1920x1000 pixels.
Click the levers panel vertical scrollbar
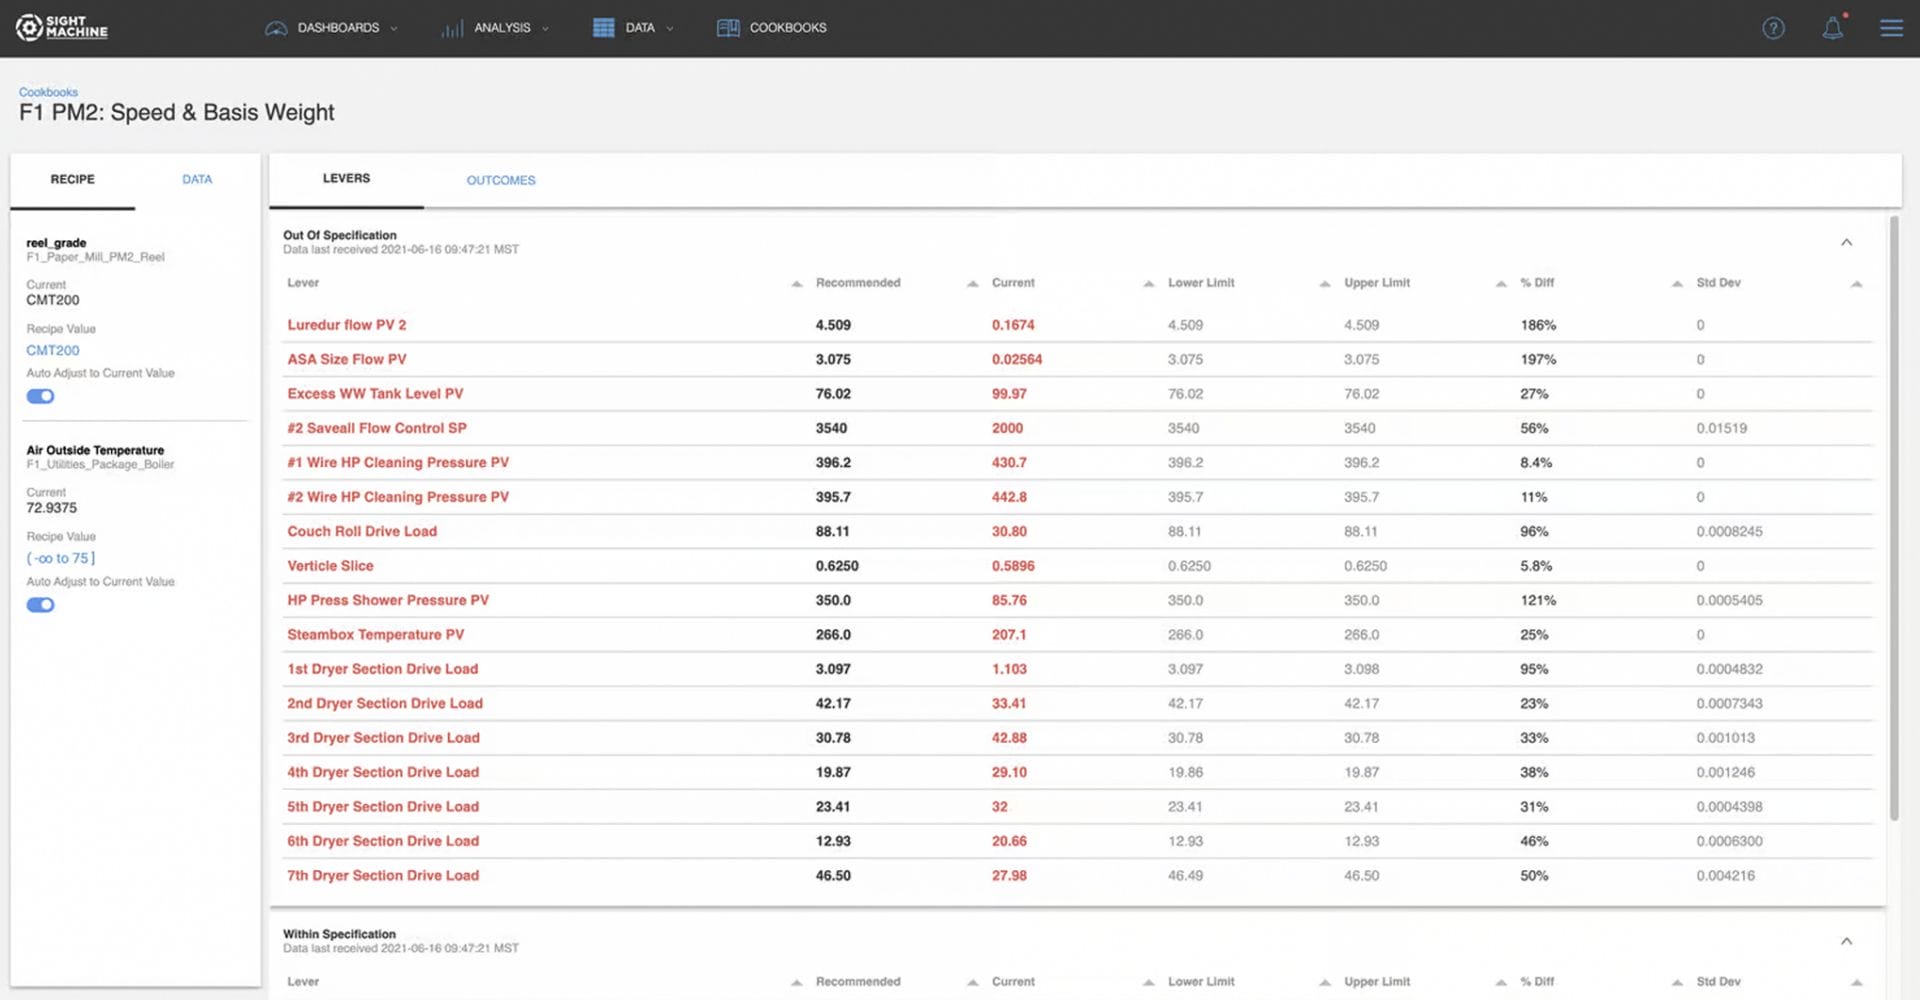coord(1893,519)
